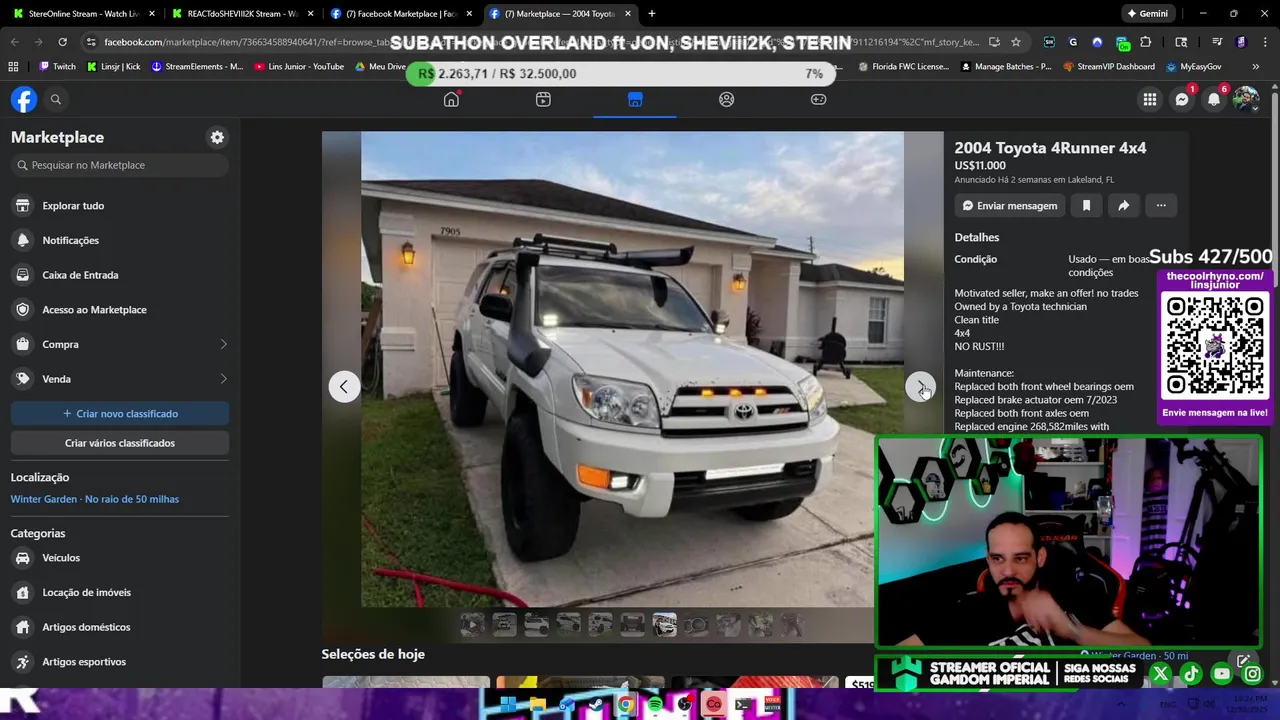Open MyEasyGov bookmark
Viewport: 1280px width, 720px height.
[1193, 67]
